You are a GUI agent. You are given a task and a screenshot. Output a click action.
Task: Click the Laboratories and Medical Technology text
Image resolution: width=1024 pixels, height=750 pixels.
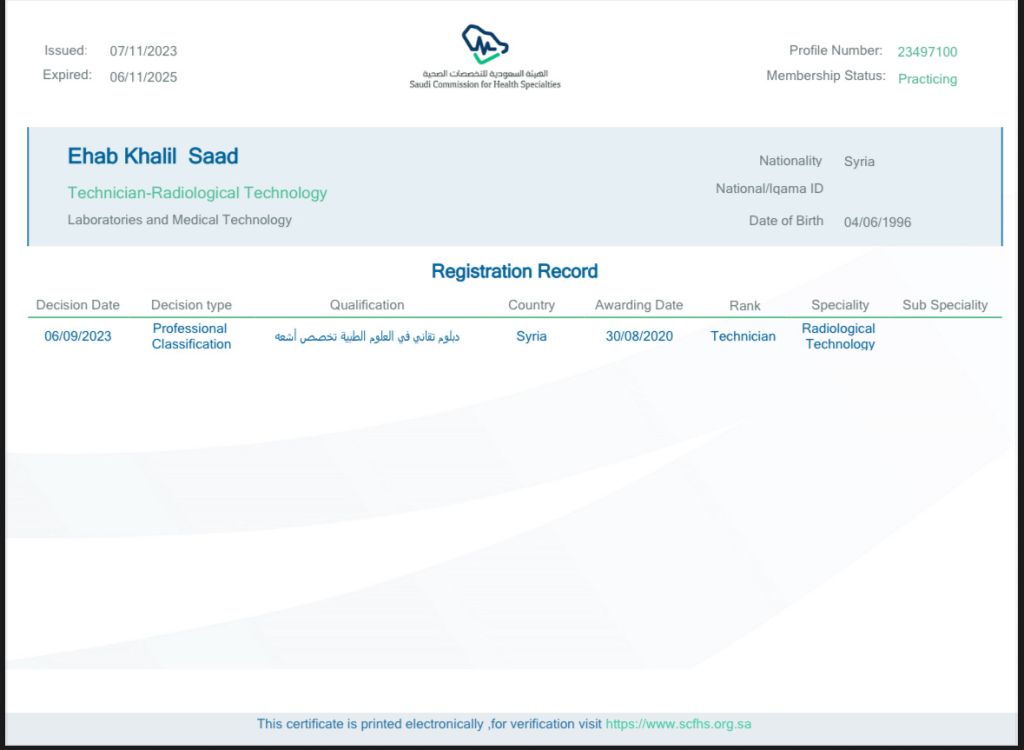click(180, 220)
